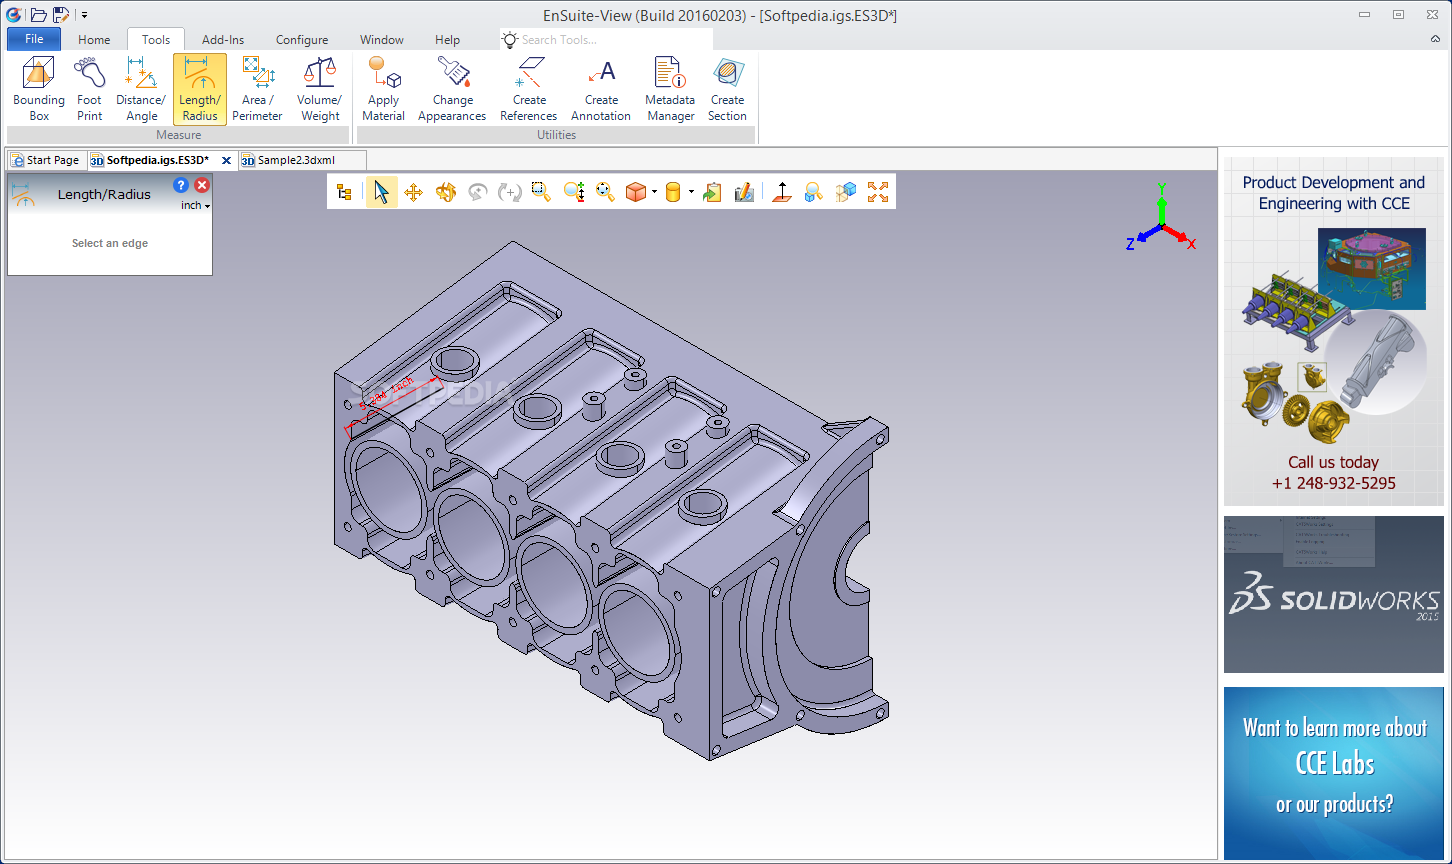This screenshot has height=864, width=1452.
Task: Open Change Appearances tool
Action: pos(452,89)
